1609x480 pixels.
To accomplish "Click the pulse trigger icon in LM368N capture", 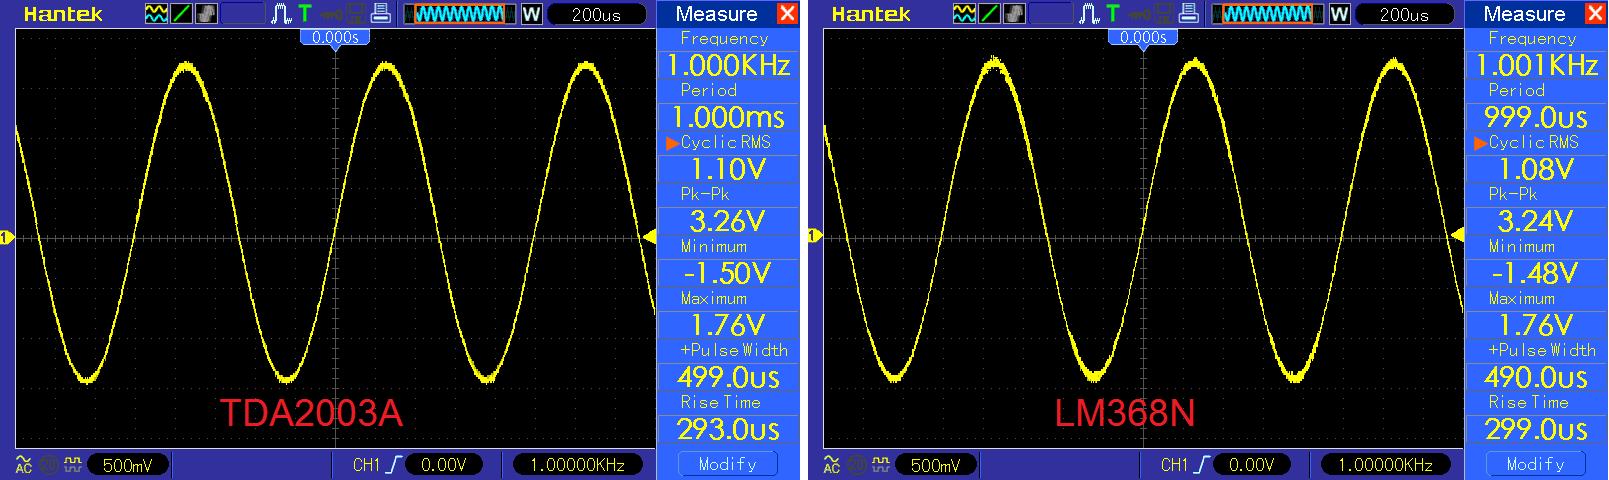I will pyautogui.click(x=1090, y=14).
